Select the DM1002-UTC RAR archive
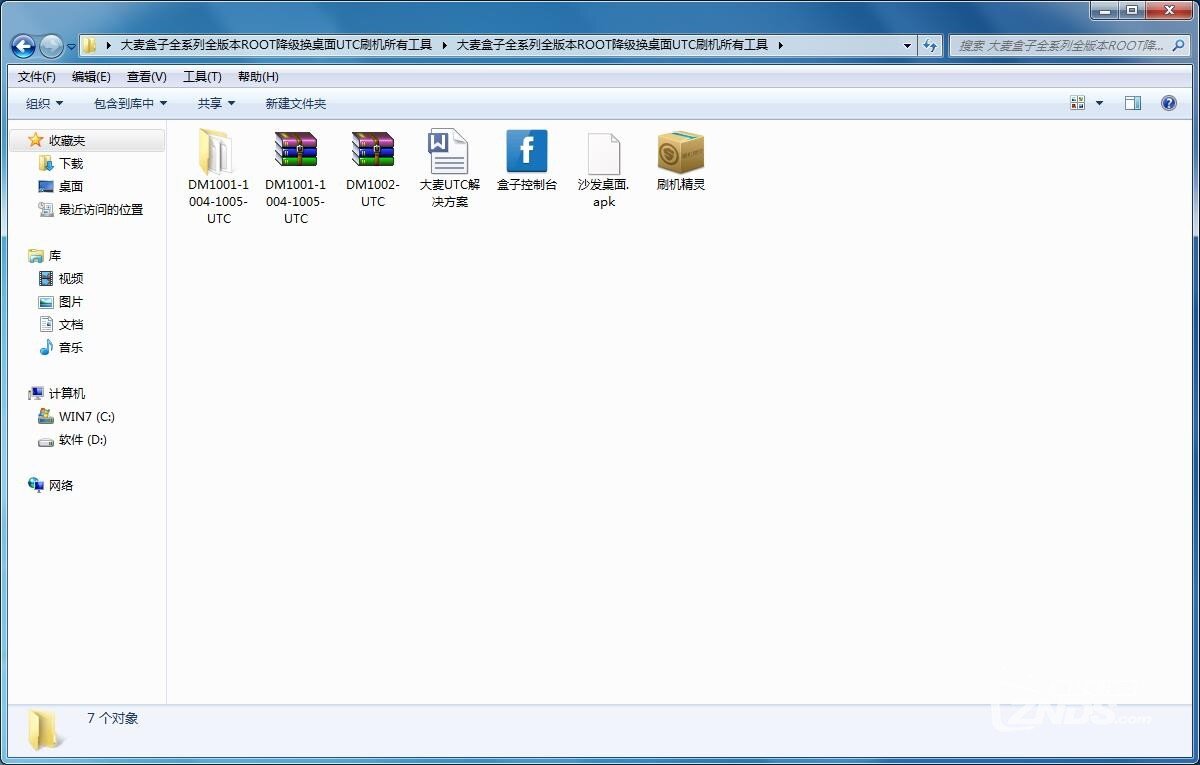 point(372,151)
